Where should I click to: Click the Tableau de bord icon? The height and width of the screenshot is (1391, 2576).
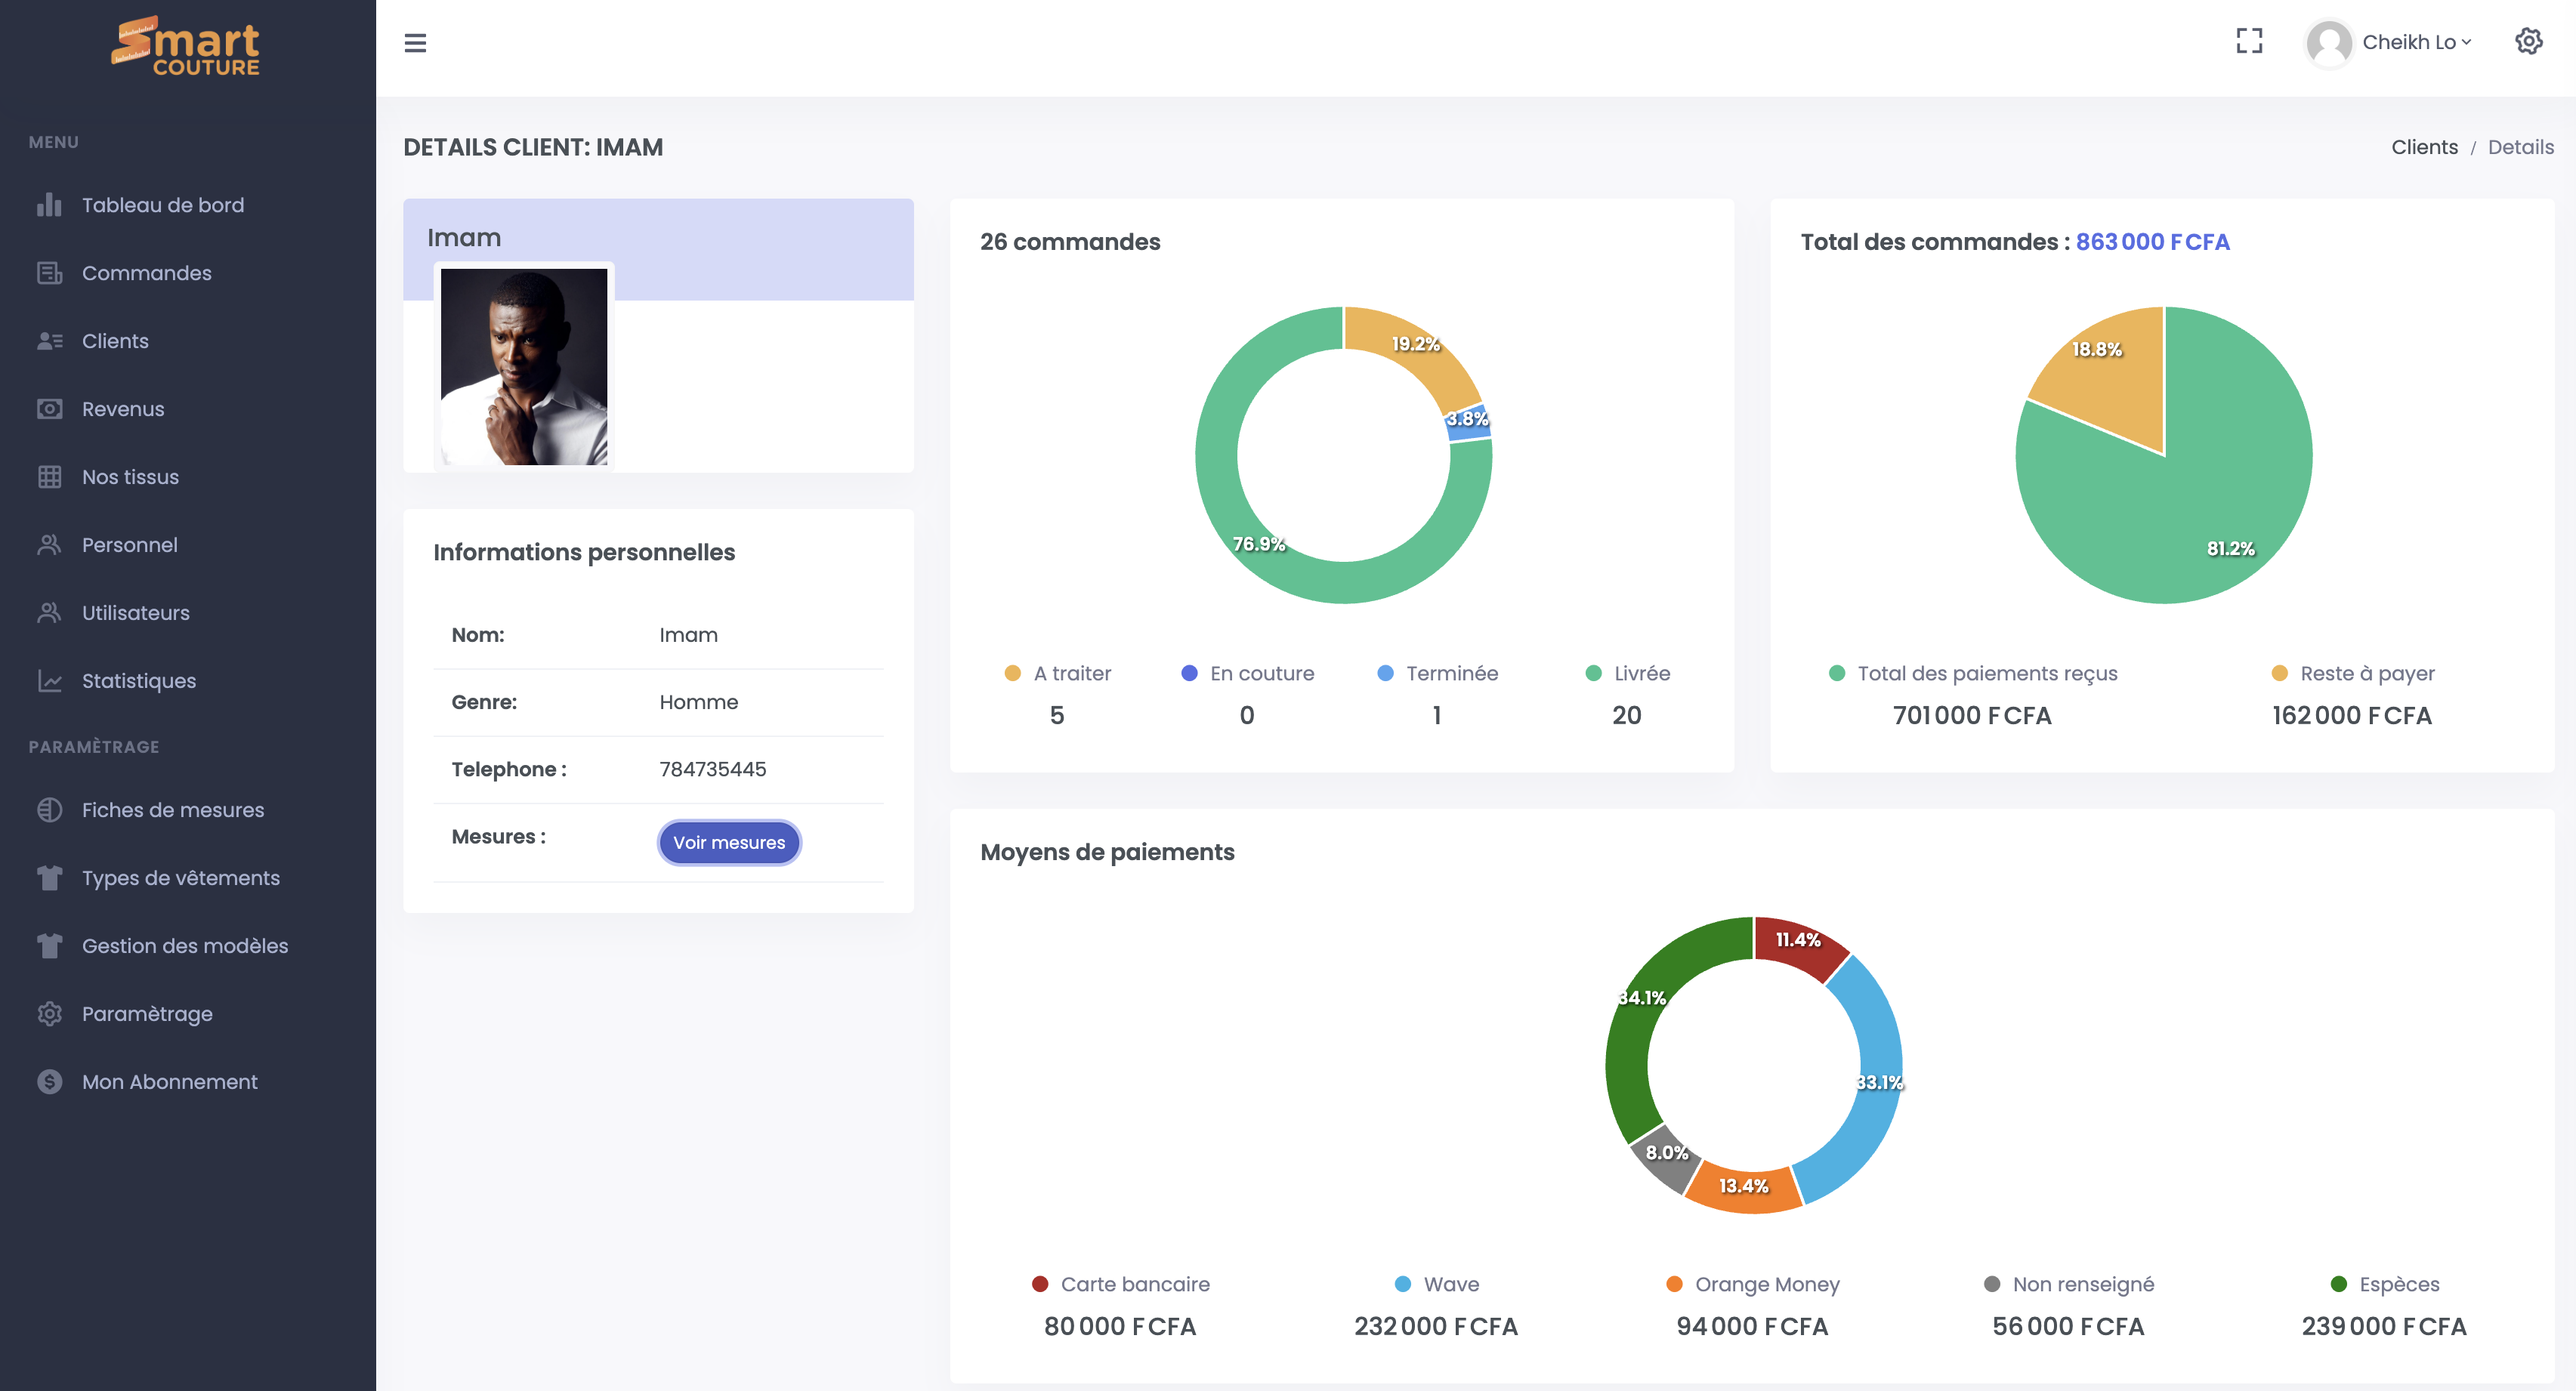click(x=48, y=204)
